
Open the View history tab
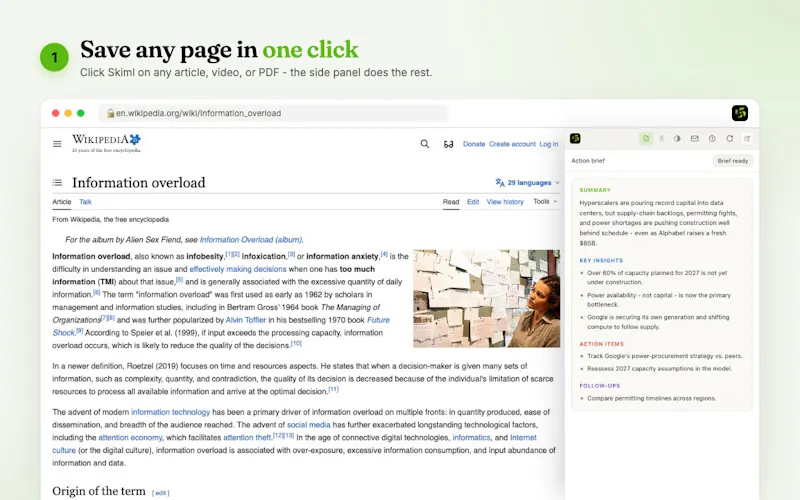click(x=505, y=202)
